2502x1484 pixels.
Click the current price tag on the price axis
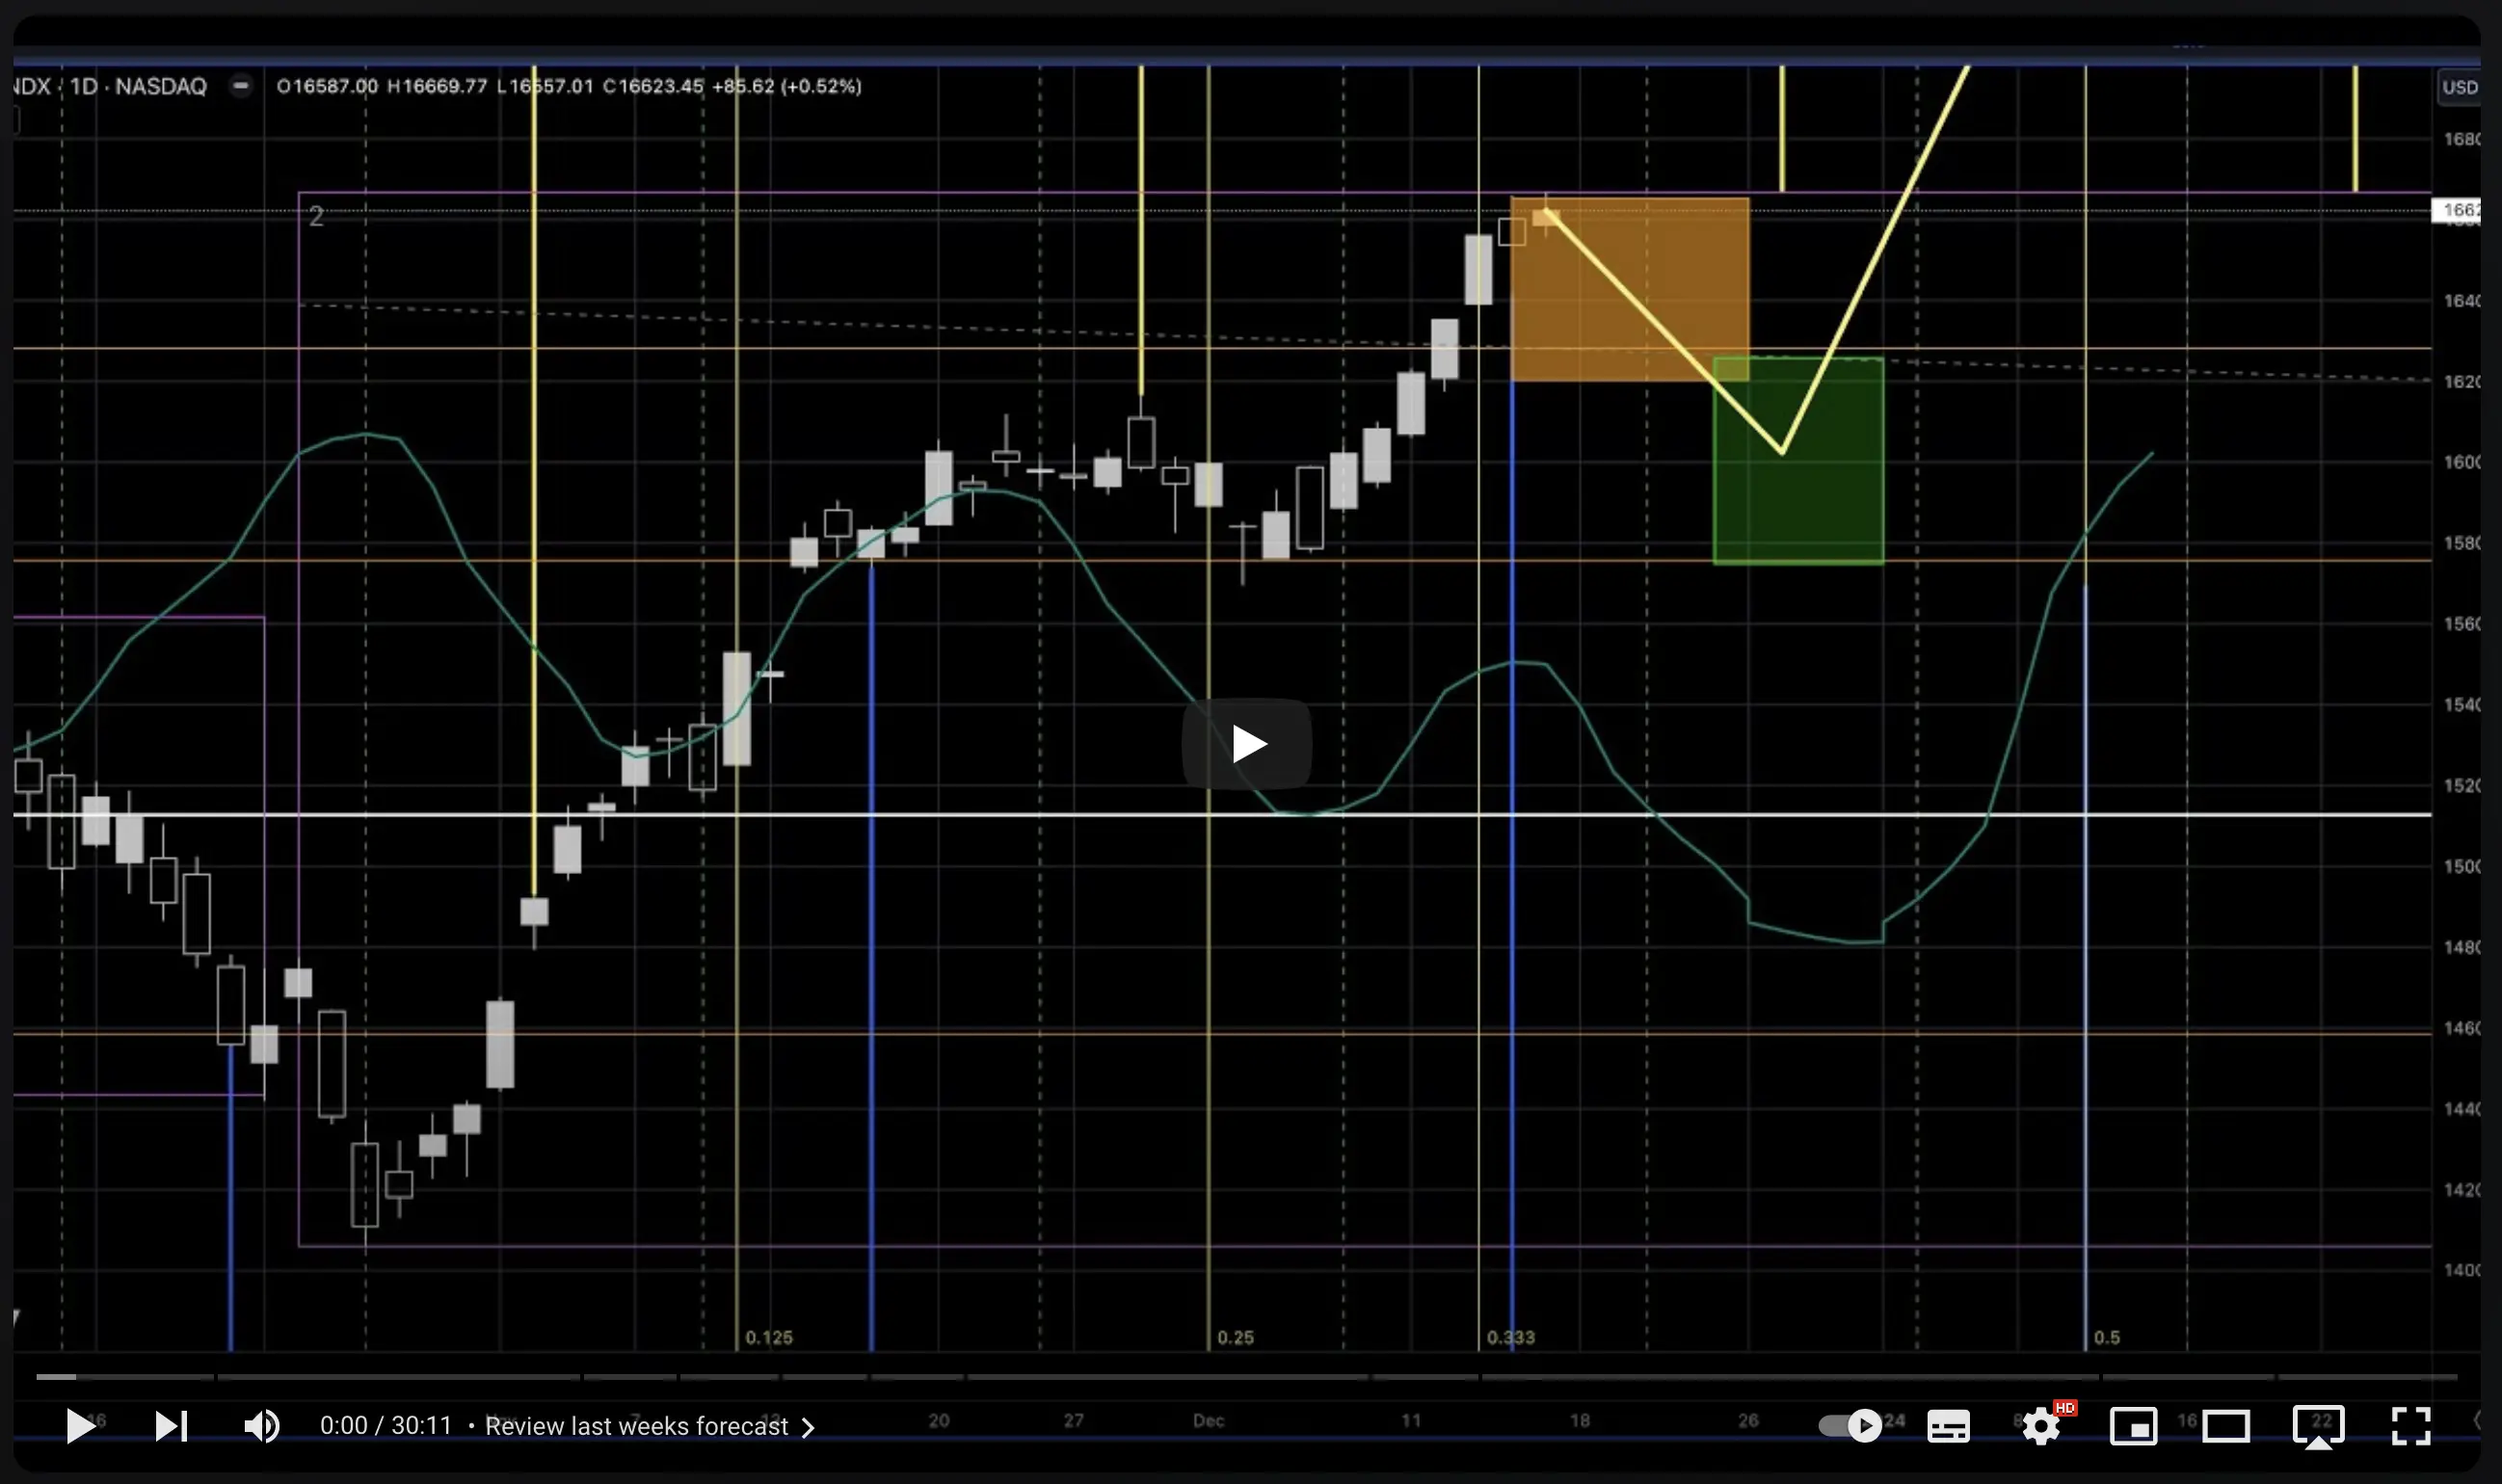(x=2456, y=210)
